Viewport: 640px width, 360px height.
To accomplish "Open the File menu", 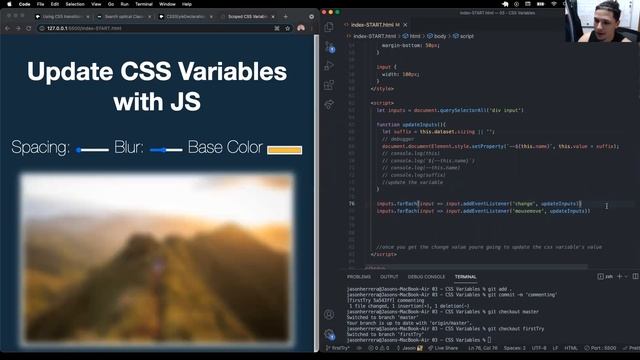I will point(40,4).
